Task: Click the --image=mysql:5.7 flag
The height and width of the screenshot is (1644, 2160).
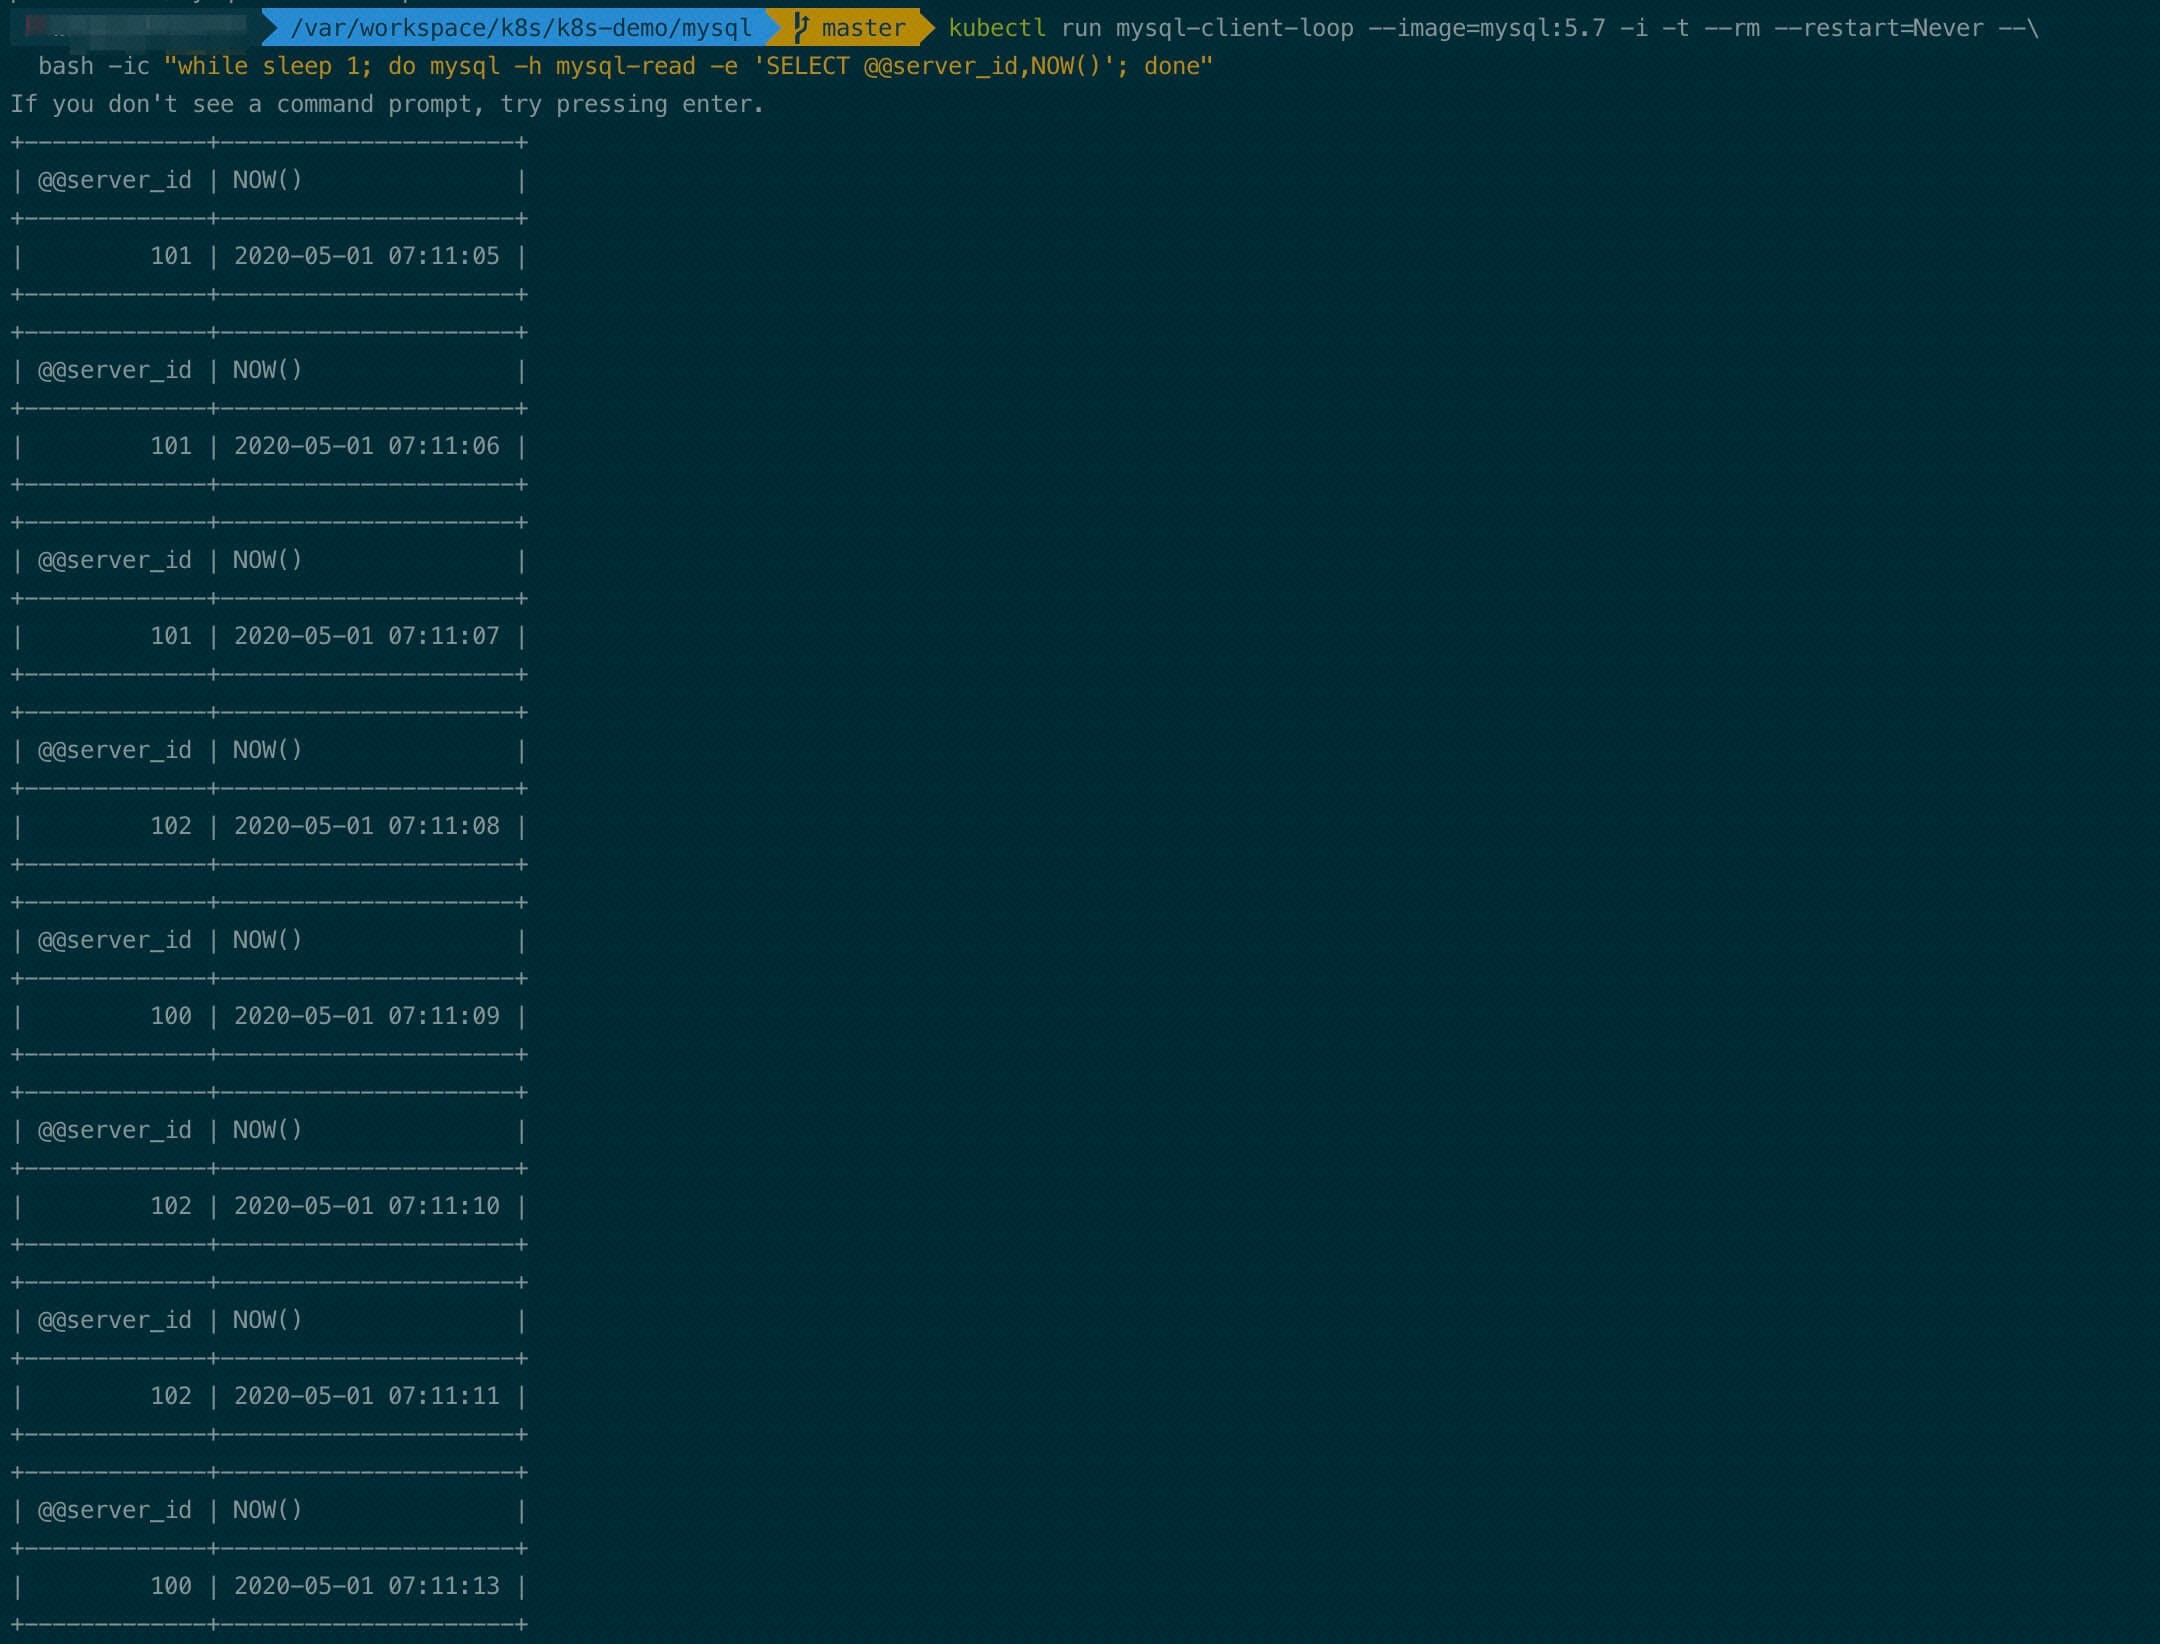Action: (x=1486, y=28)
